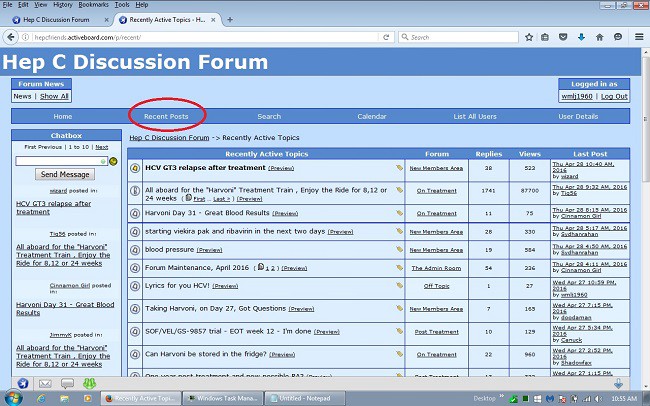Viewport: 650px width, 406px height.
Task: Open Recent Posts in forum navigation
Action: (x=165, y=117)
